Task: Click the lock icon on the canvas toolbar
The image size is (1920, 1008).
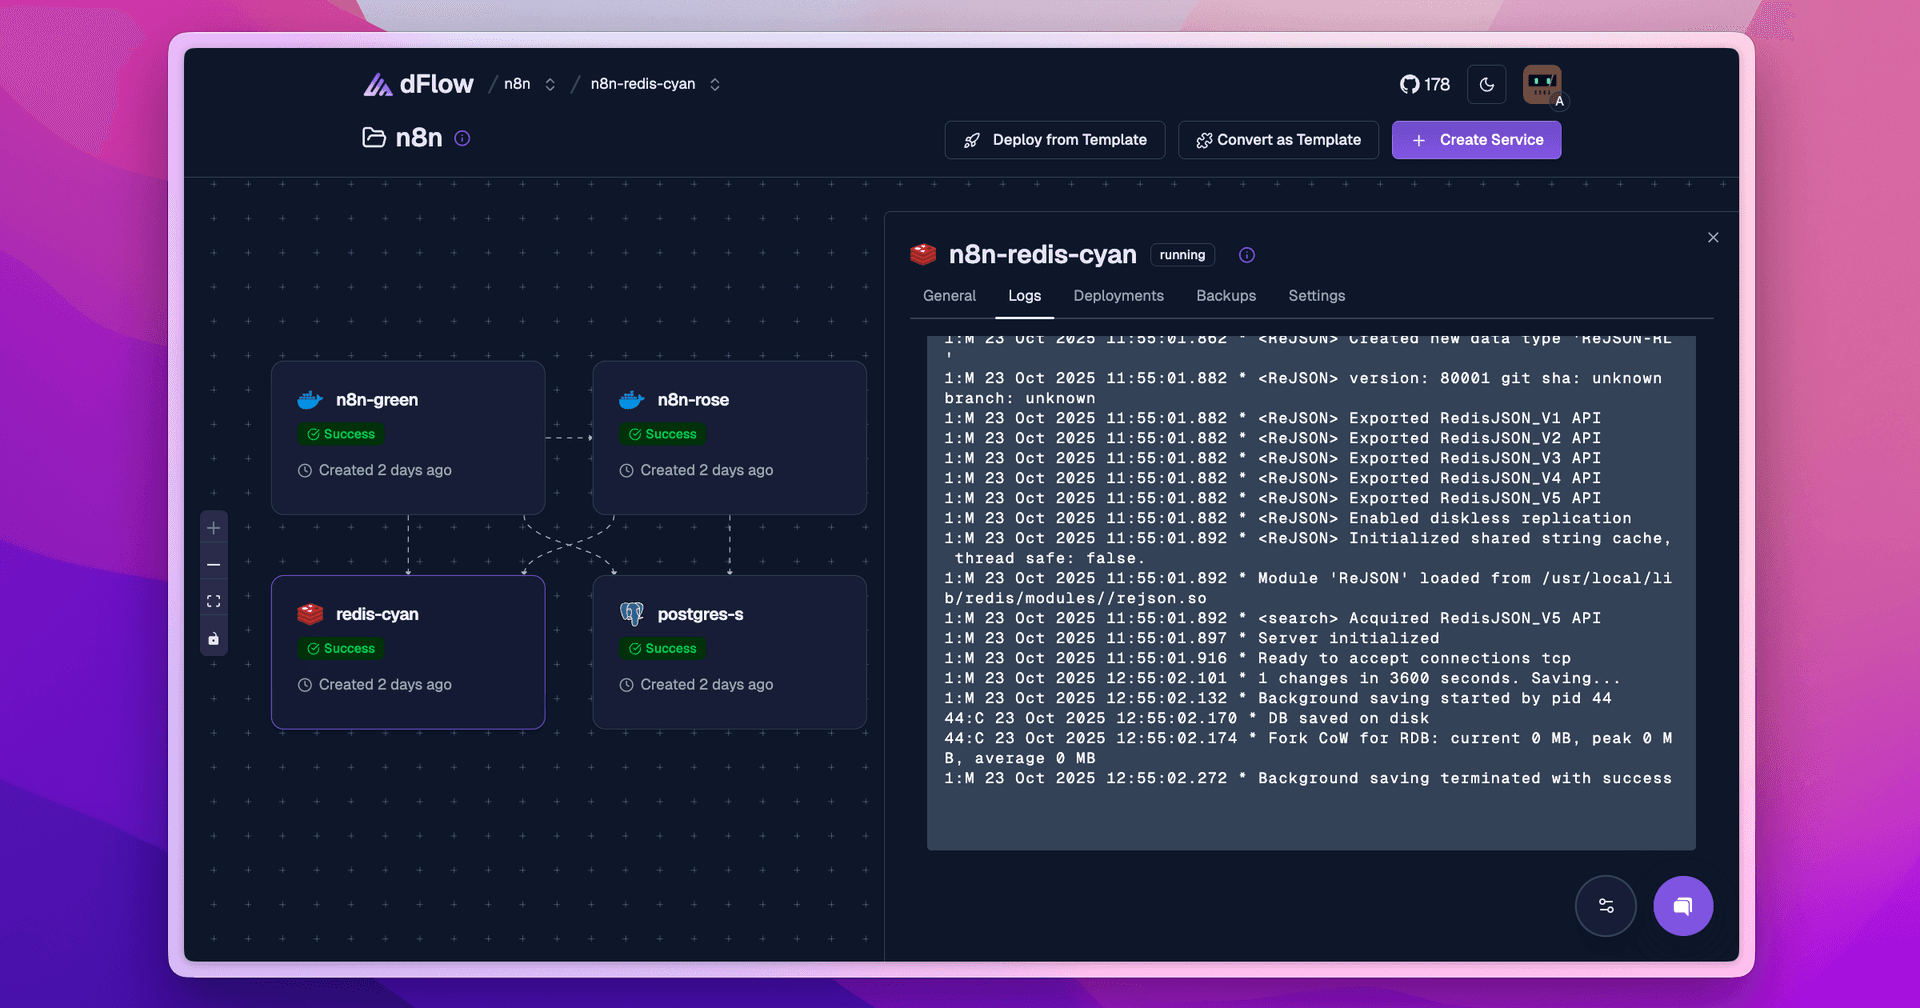Action: tap(213, 638)
